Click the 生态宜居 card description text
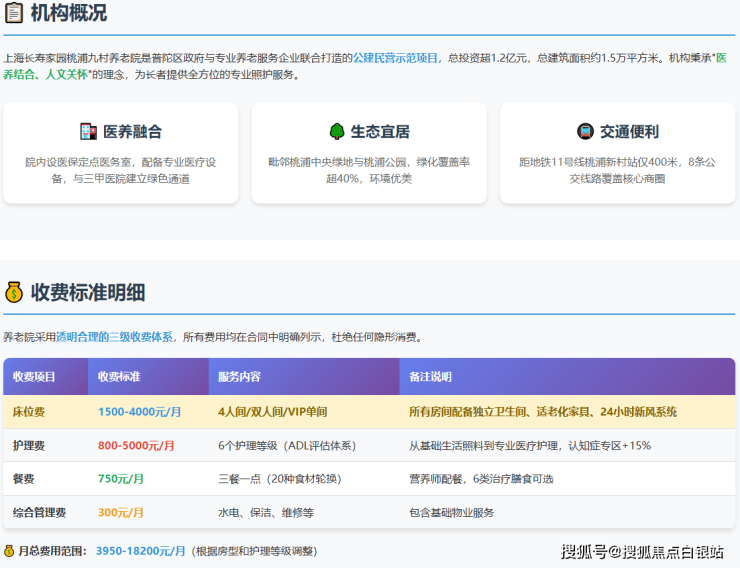740x568 pixels. [x=369, y=170]
